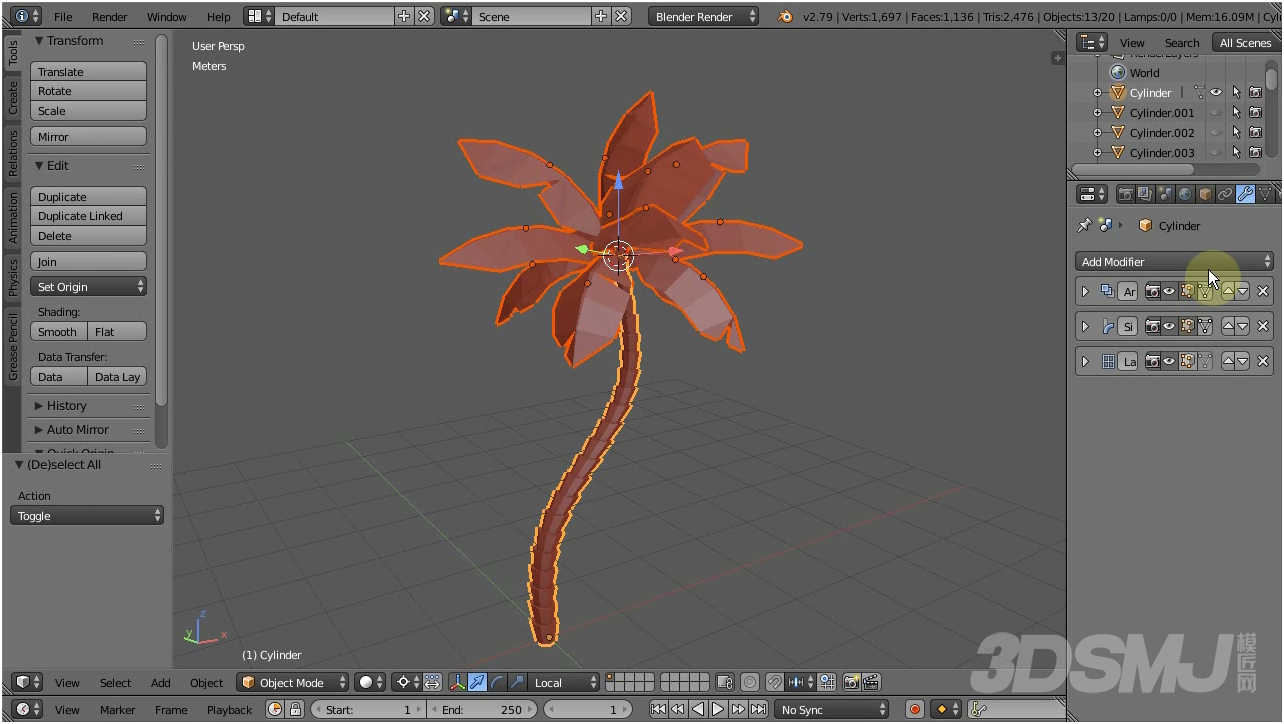1284x724 pixels.
Task: Click OpenGL render image camera icon
Action: tap(851, 683)
